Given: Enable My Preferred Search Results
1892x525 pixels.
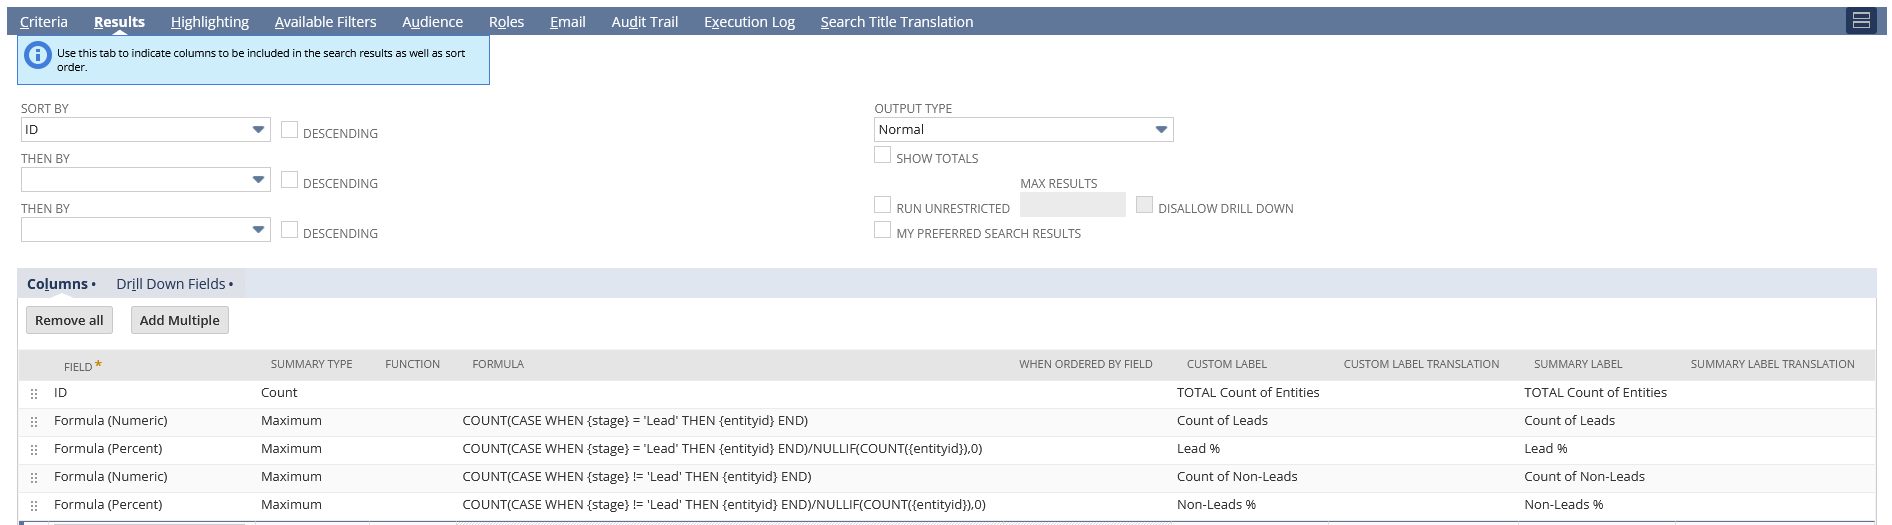Looking at the screenshot, I should pyautogui.click(x=882, y=230).
